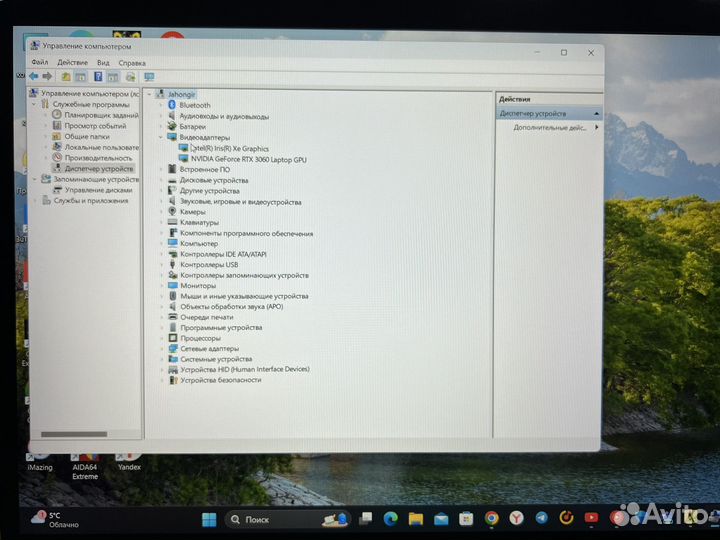Collapse the Видеоадаптеры category
Image resolution: width=720 pixels, height=540 pixels.
161,137
